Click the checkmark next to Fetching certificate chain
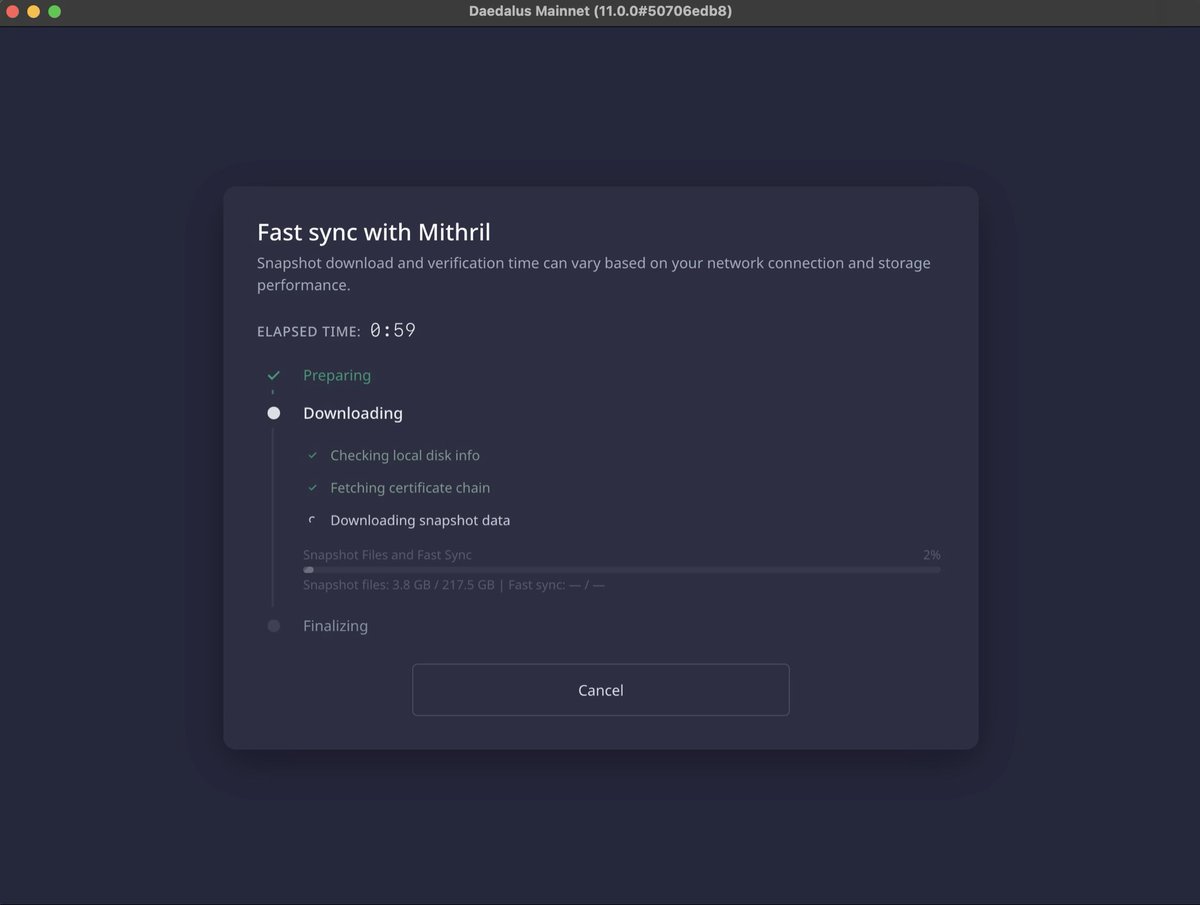Screen dimensions: 1200x905 [x=312, y=488]
